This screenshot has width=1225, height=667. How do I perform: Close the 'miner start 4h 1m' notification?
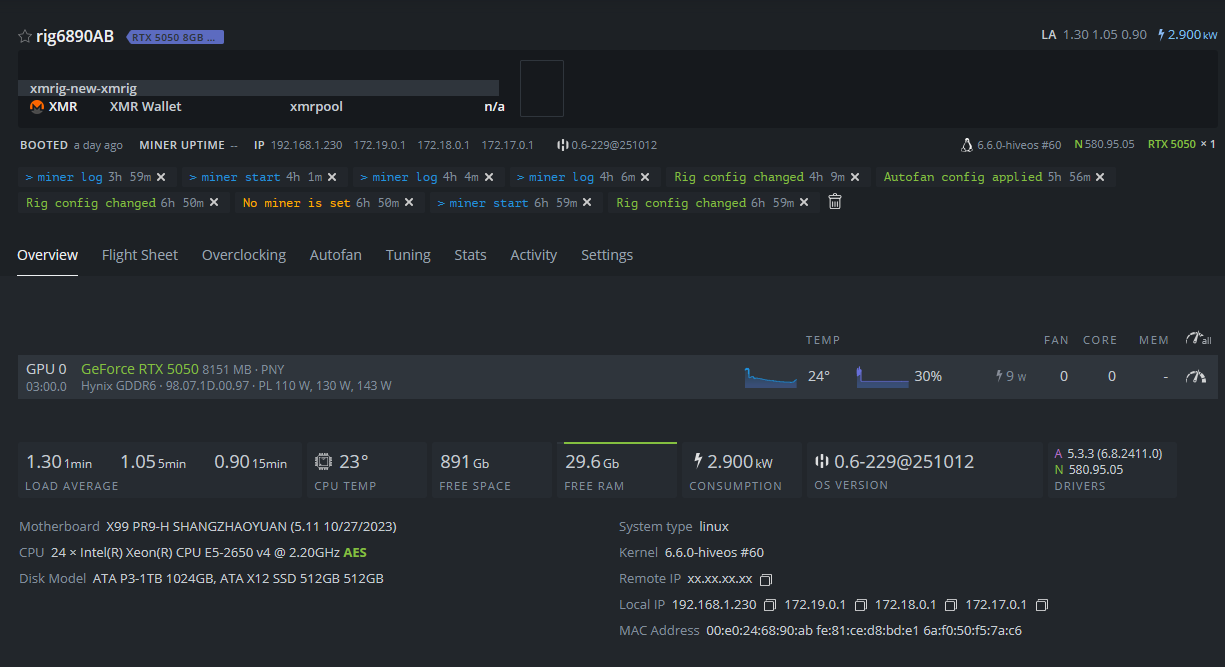click(332, 177)
